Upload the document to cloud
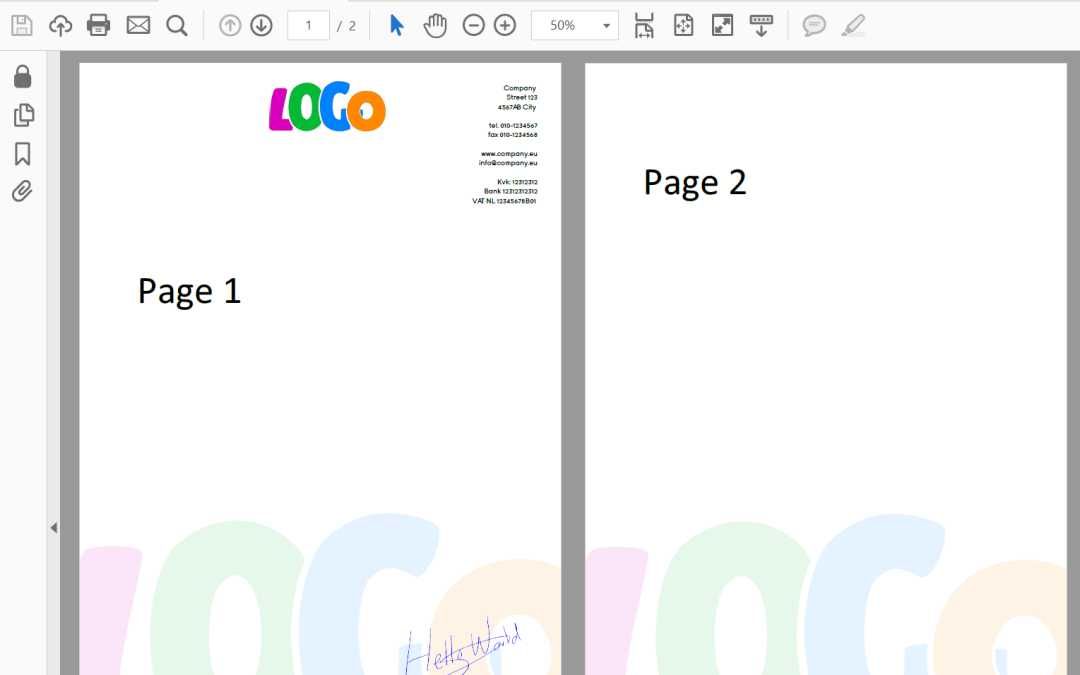 point(61,26)
